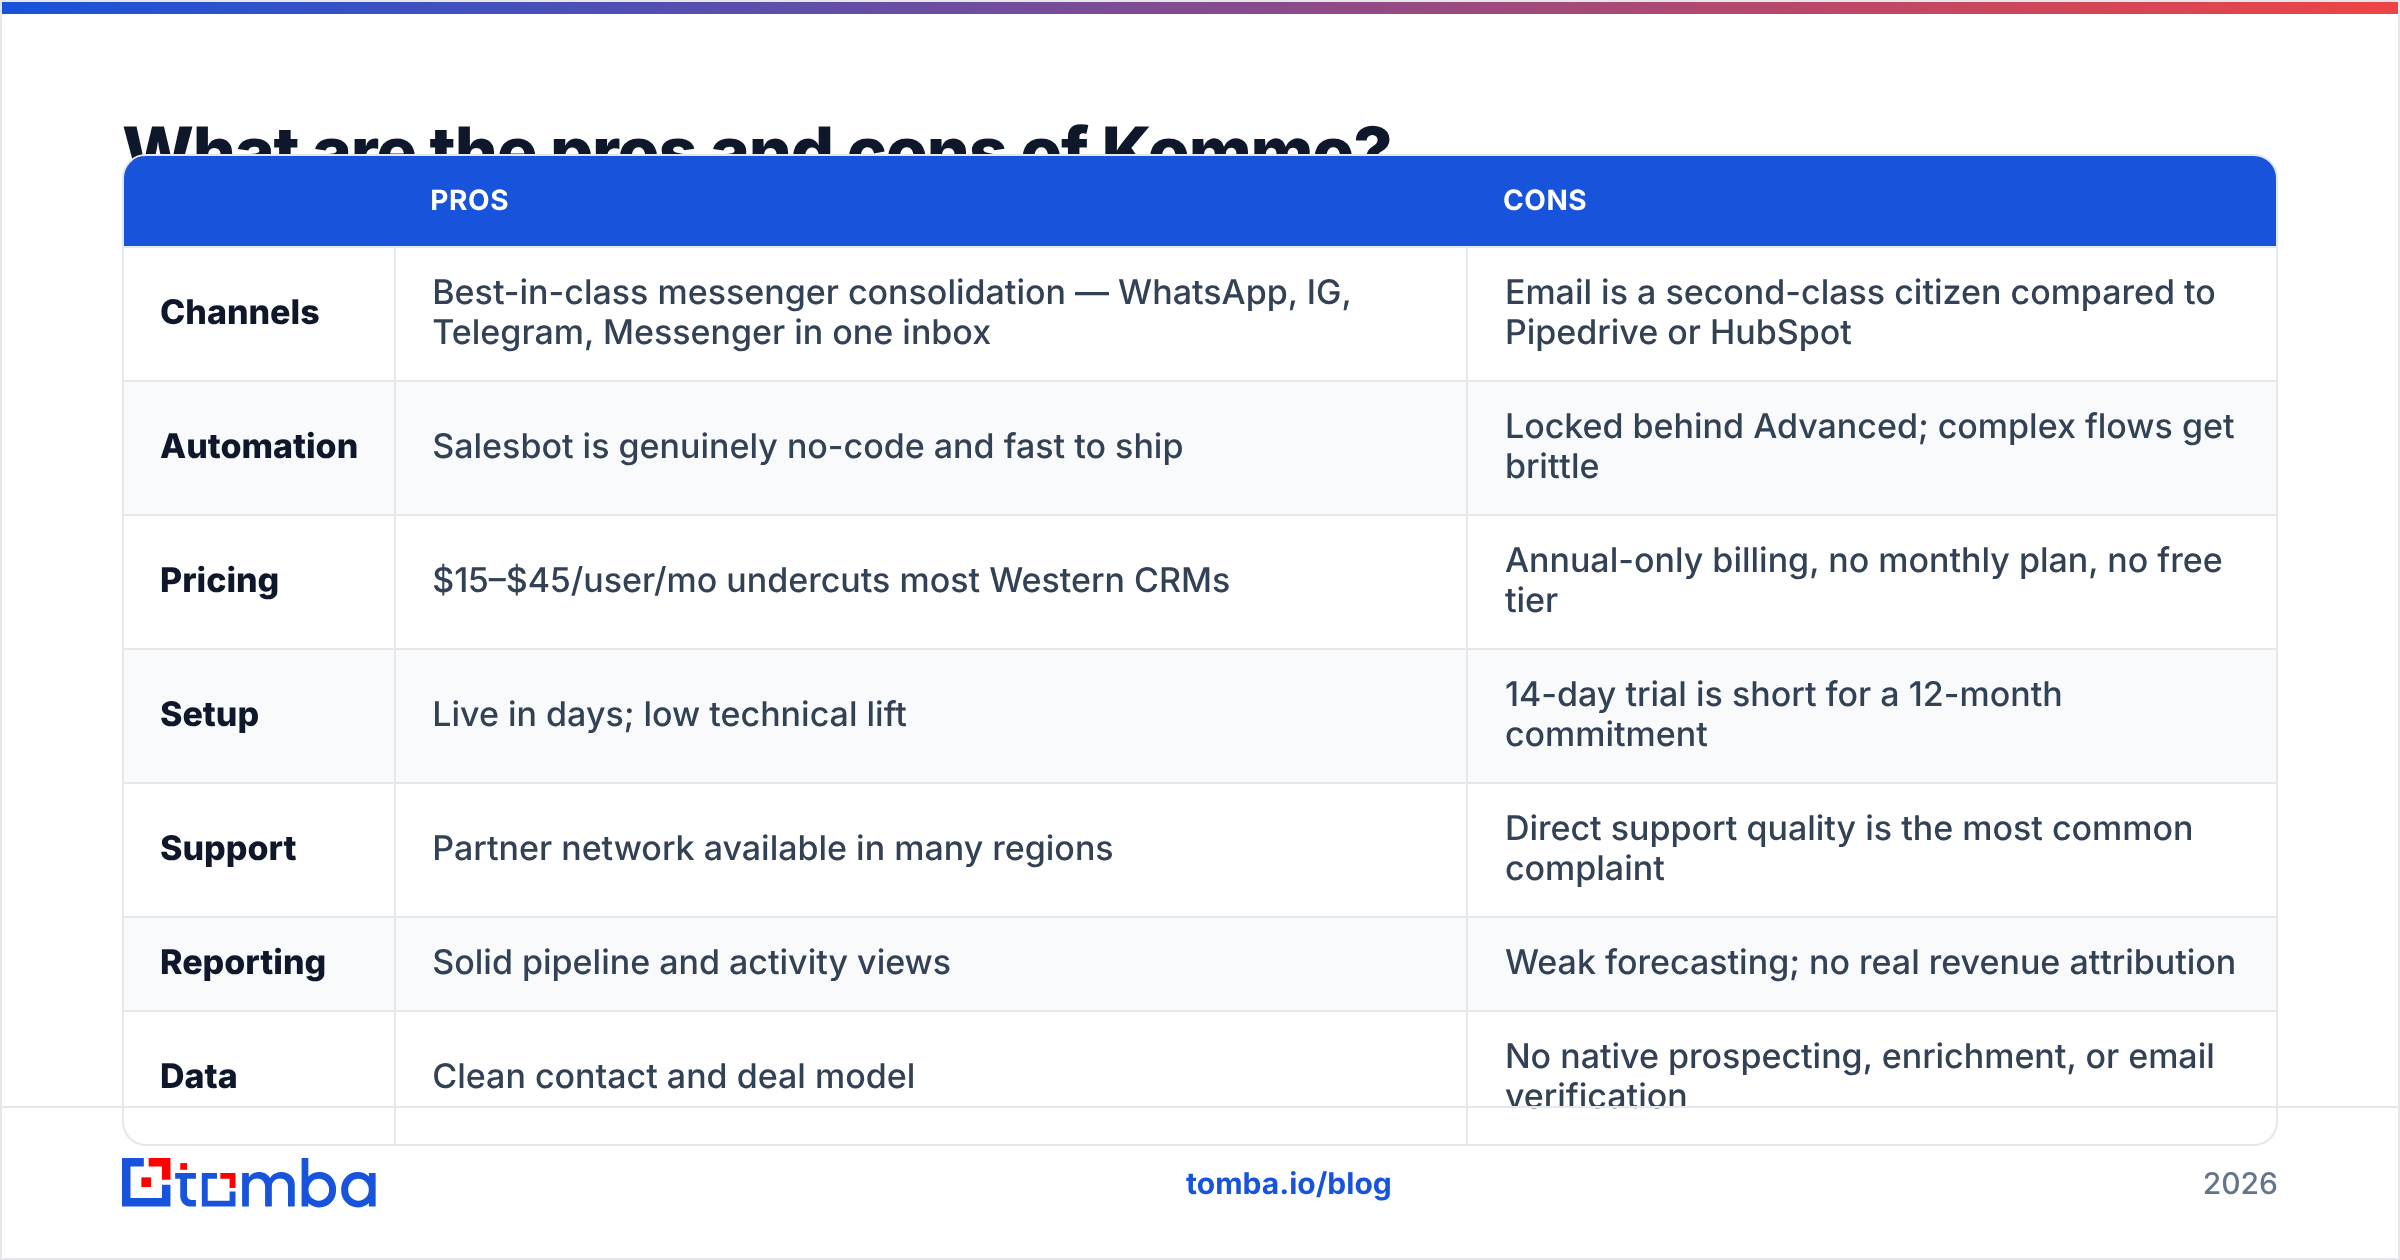Viewport: 2400px width, 1260px height.
Task: Click the PROS column header
Action: (x=469, y=200)
